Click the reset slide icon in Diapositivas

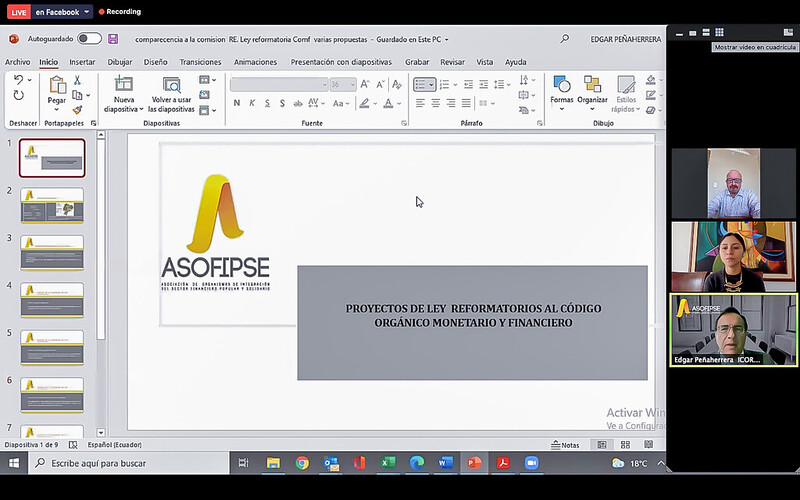205,95
